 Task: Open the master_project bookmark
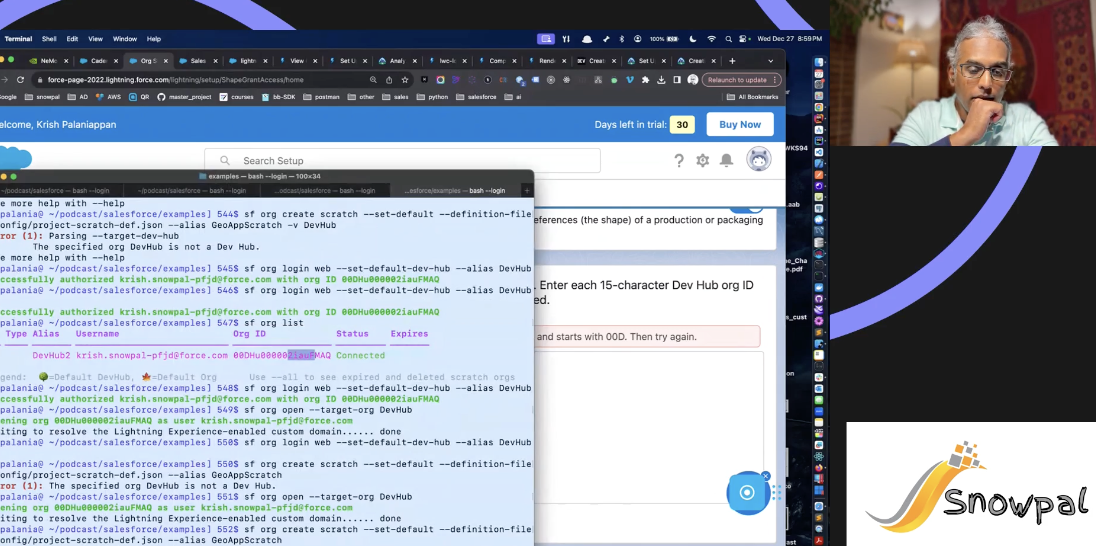click(184, 97)
